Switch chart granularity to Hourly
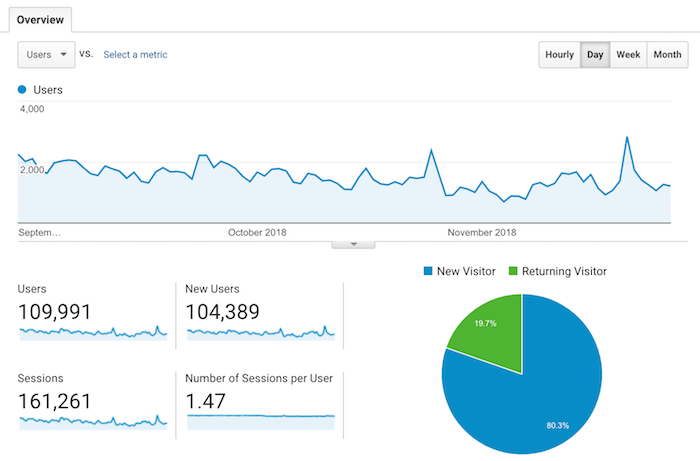The image size is (700, 461). point(559,54)
